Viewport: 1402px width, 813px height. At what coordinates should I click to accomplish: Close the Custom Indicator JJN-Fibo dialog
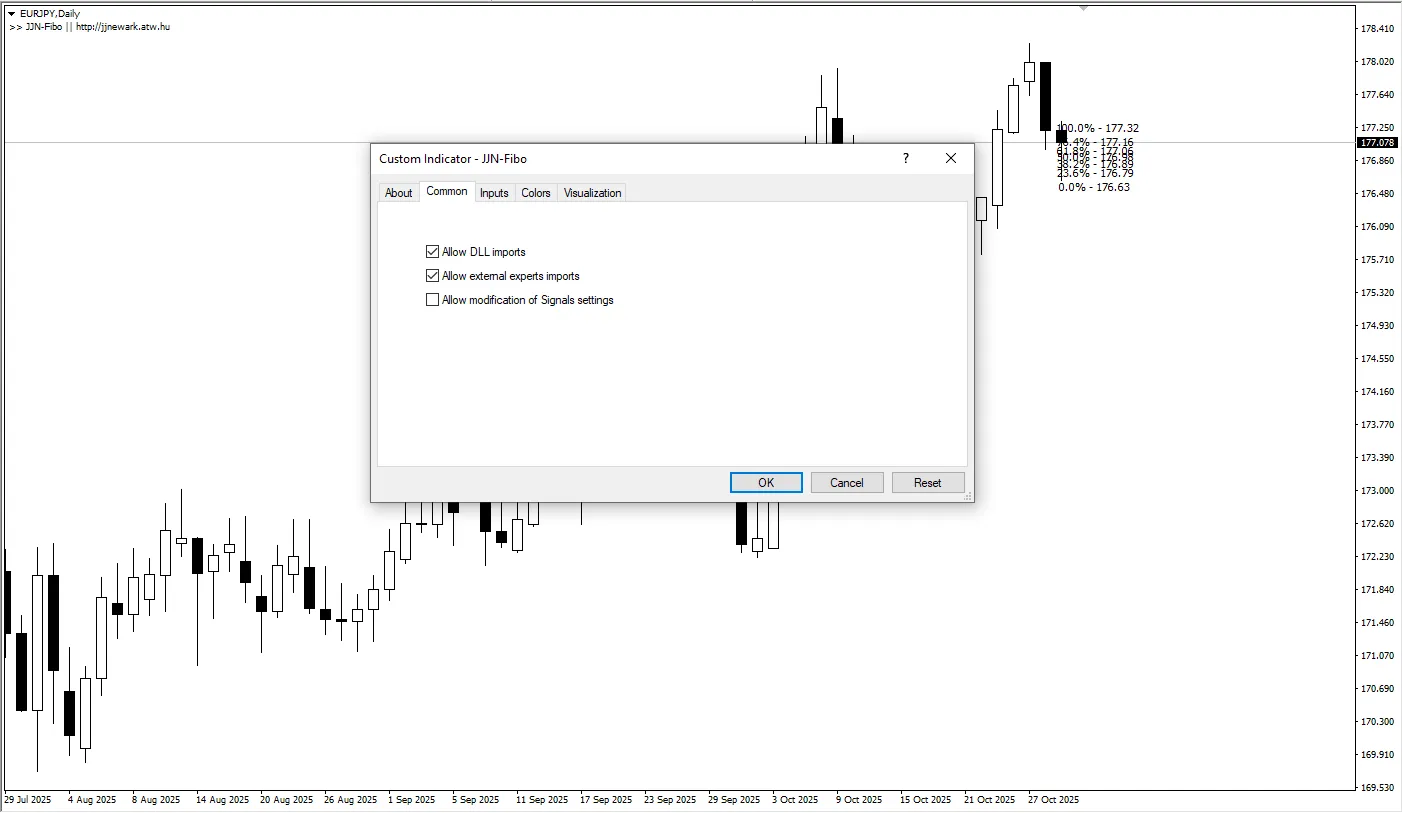pyautogui.click(x=951, y=158)
